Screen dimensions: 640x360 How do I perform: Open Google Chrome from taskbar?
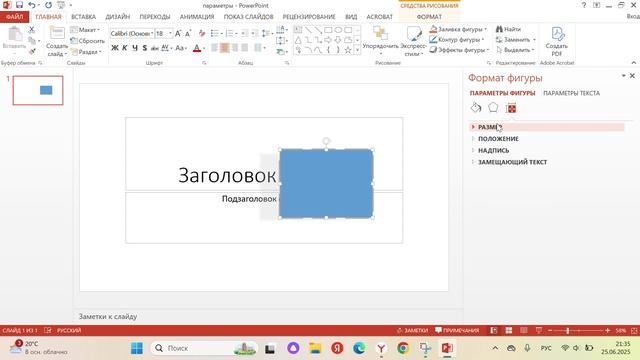tap(403, 348)
